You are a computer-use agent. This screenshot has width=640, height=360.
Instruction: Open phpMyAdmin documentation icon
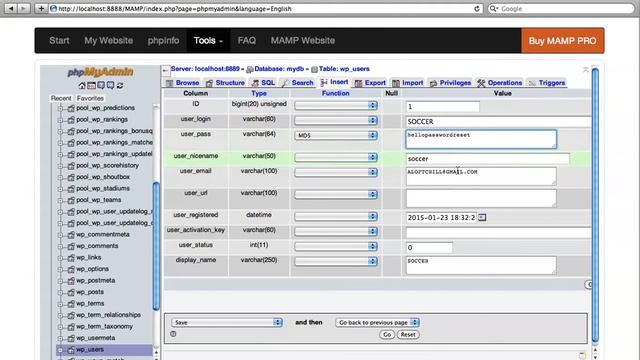[x=101, y=86]
